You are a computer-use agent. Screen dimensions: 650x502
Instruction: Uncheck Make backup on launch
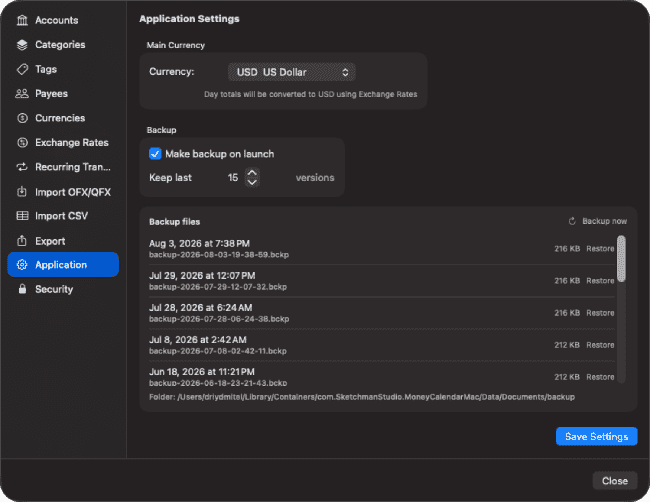[x=155, y=154]
